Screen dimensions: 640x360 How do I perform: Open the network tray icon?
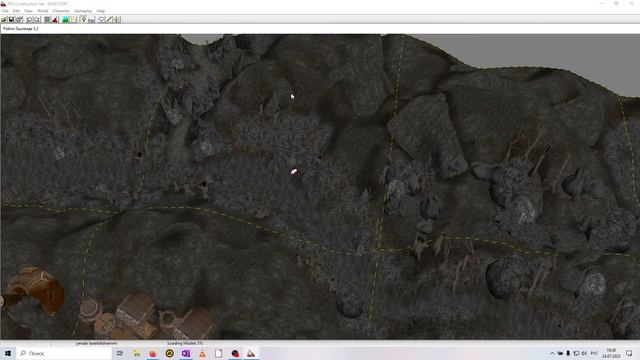pyautogui.click(x=576, y=353)
